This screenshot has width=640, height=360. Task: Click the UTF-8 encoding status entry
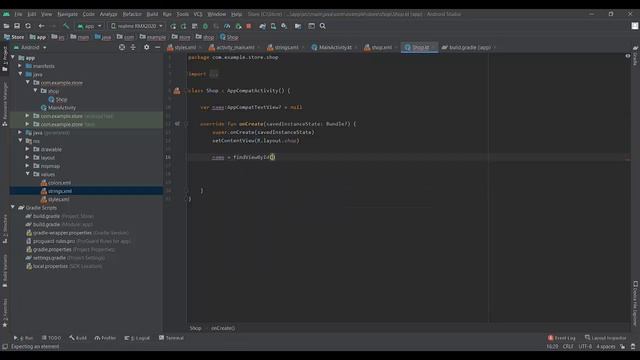coord(585,347)
